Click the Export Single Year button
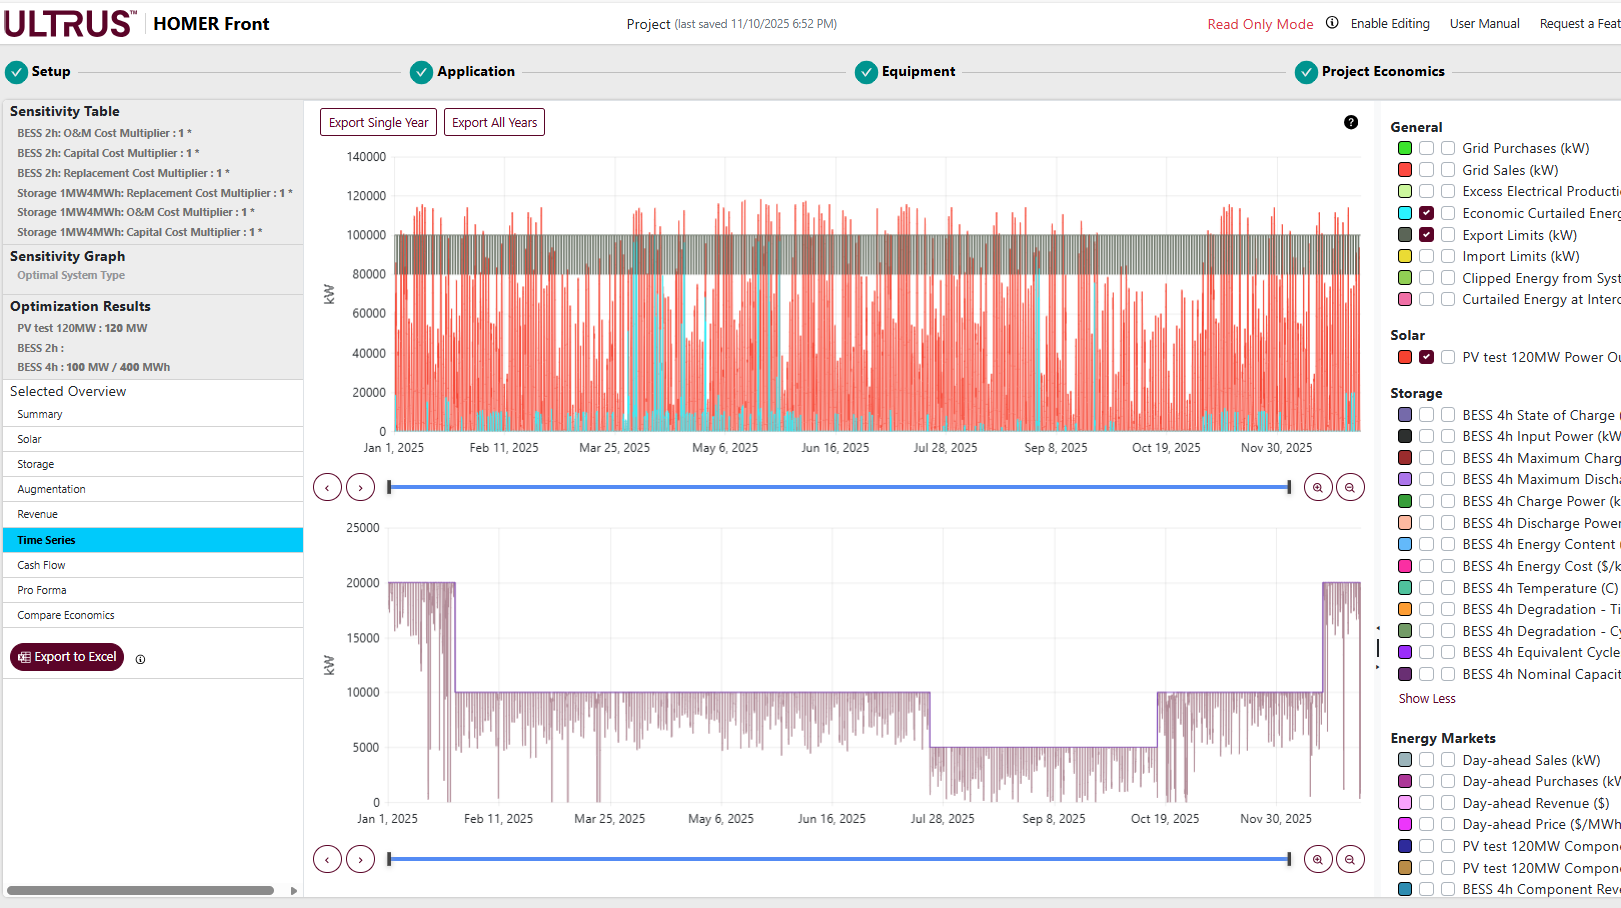Viewport: 1621px width, 908px height. pos(378,122)
